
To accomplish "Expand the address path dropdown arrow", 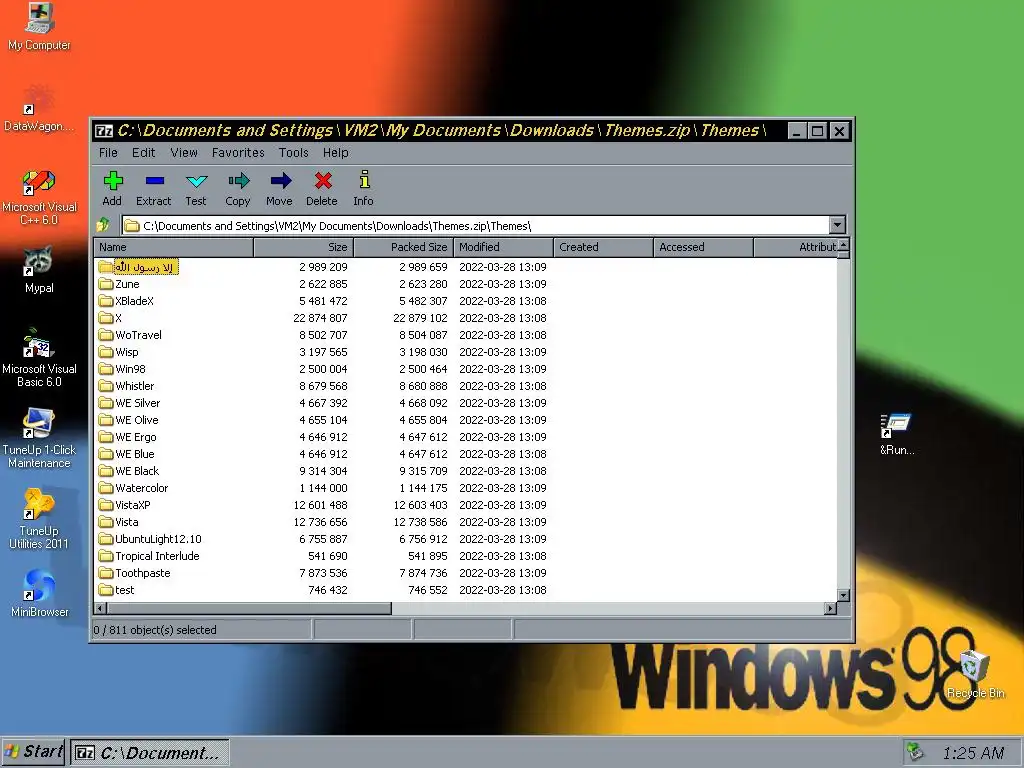I will (x=837, y=225).
